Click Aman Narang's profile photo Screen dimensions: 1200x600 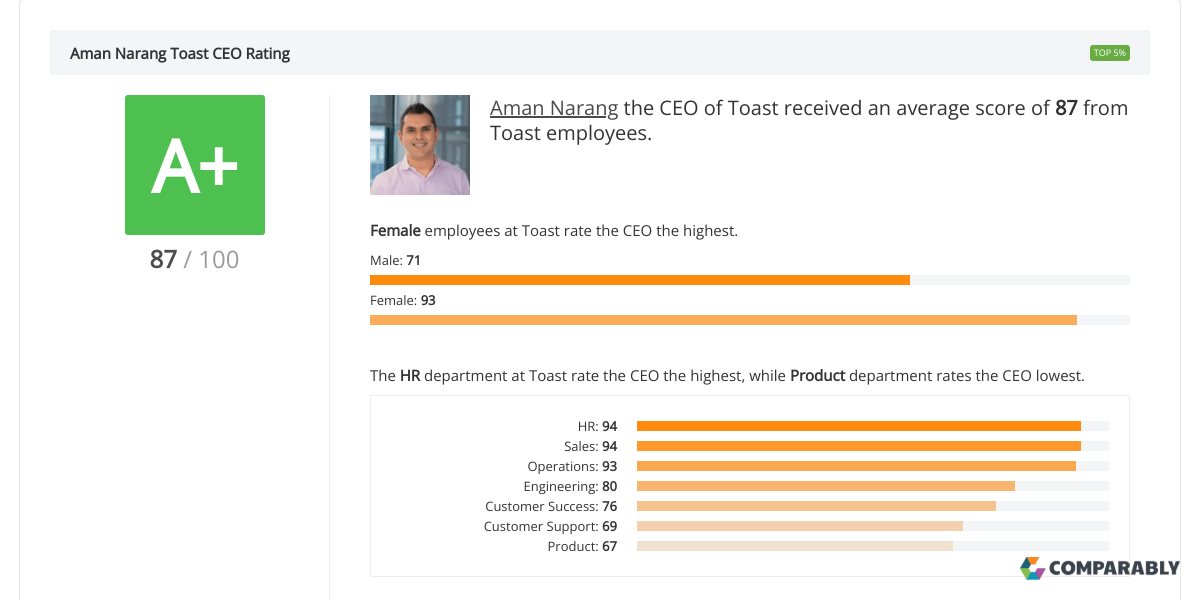click(x=419, y=144)
